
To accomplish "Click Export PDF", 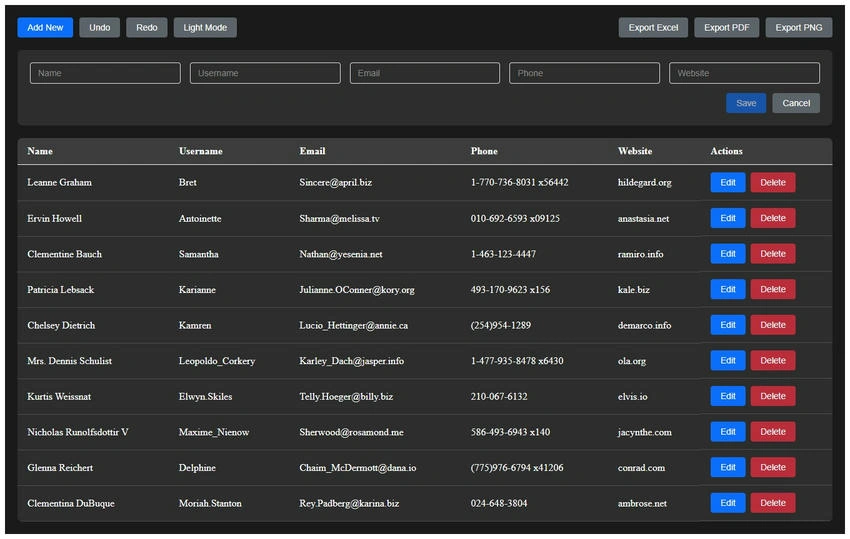I will tap(726, 28).
